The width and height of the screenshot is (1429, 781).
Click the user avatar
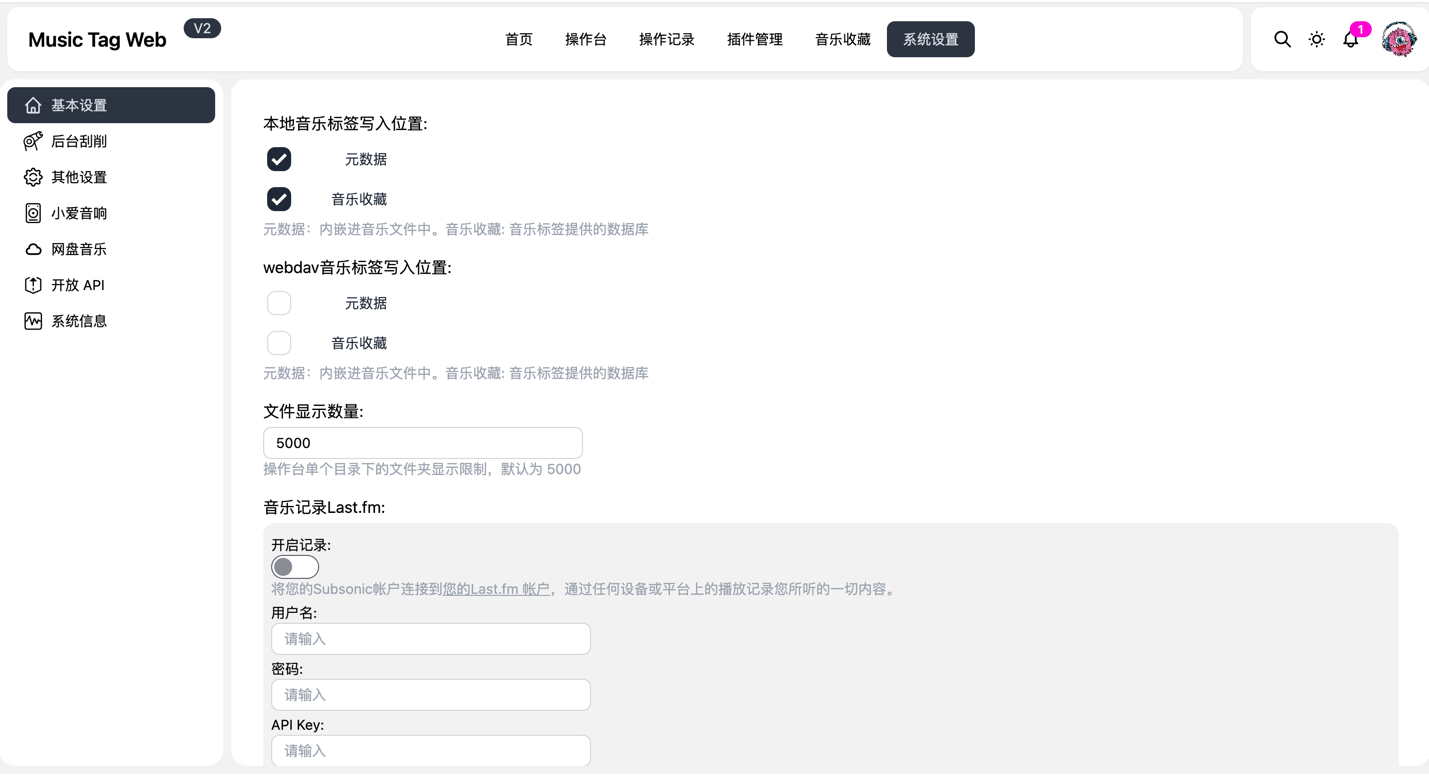(x=1398, y=39)
